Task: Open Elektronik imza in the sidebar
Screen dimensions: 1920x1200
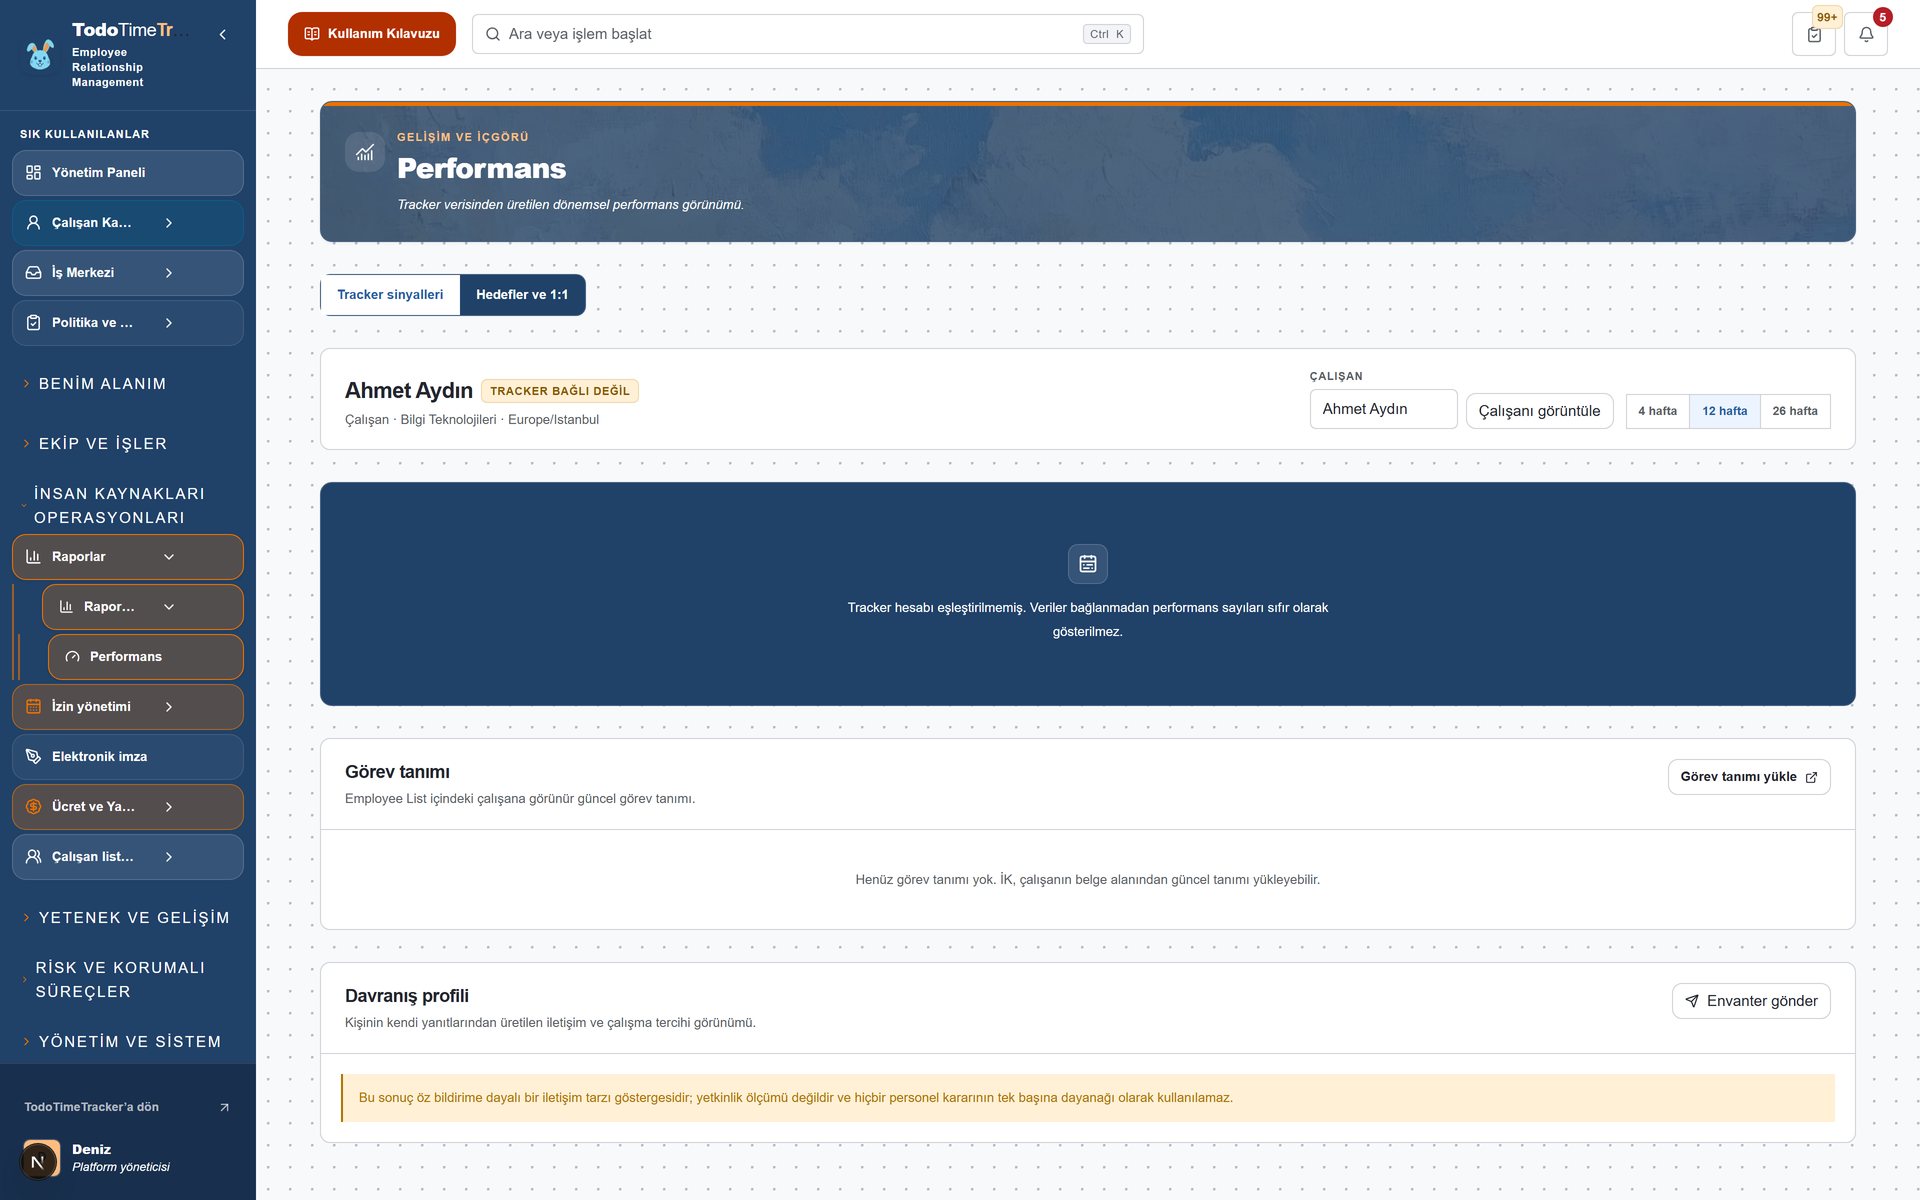Action: (x=128, y=757)
